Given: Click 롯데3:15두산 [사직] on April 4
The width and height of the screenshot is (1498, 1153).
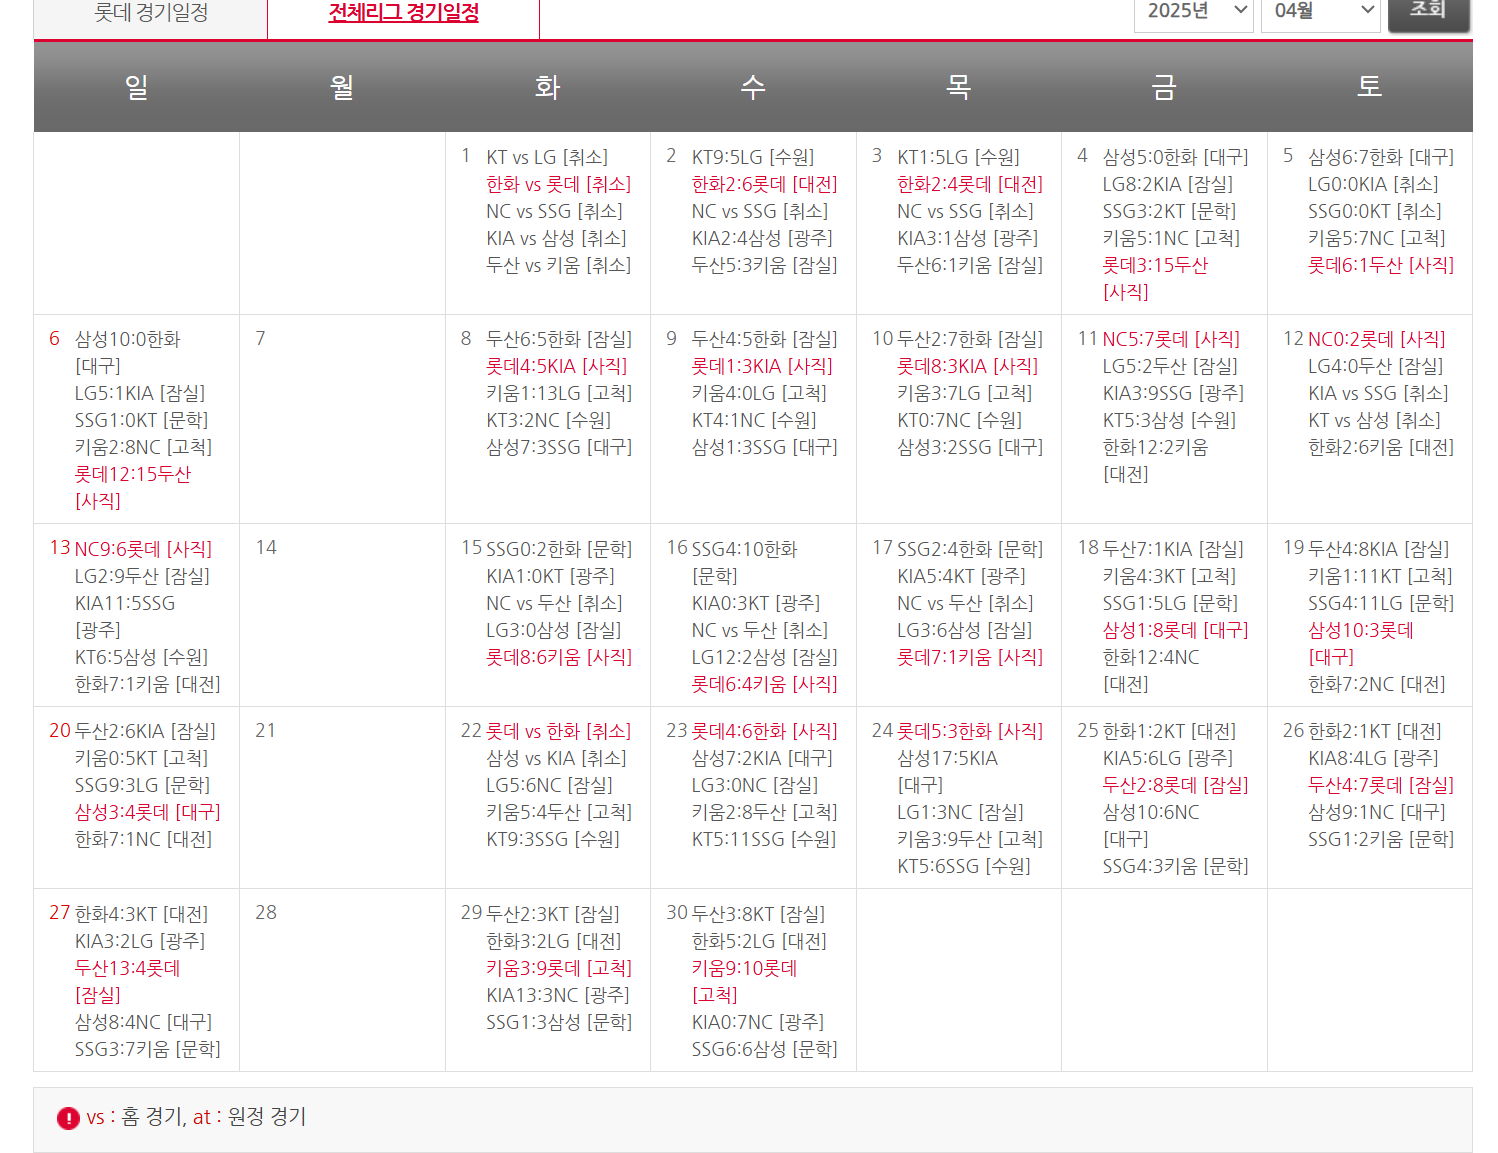Looking at the screenshot, I should [1155, 278].
